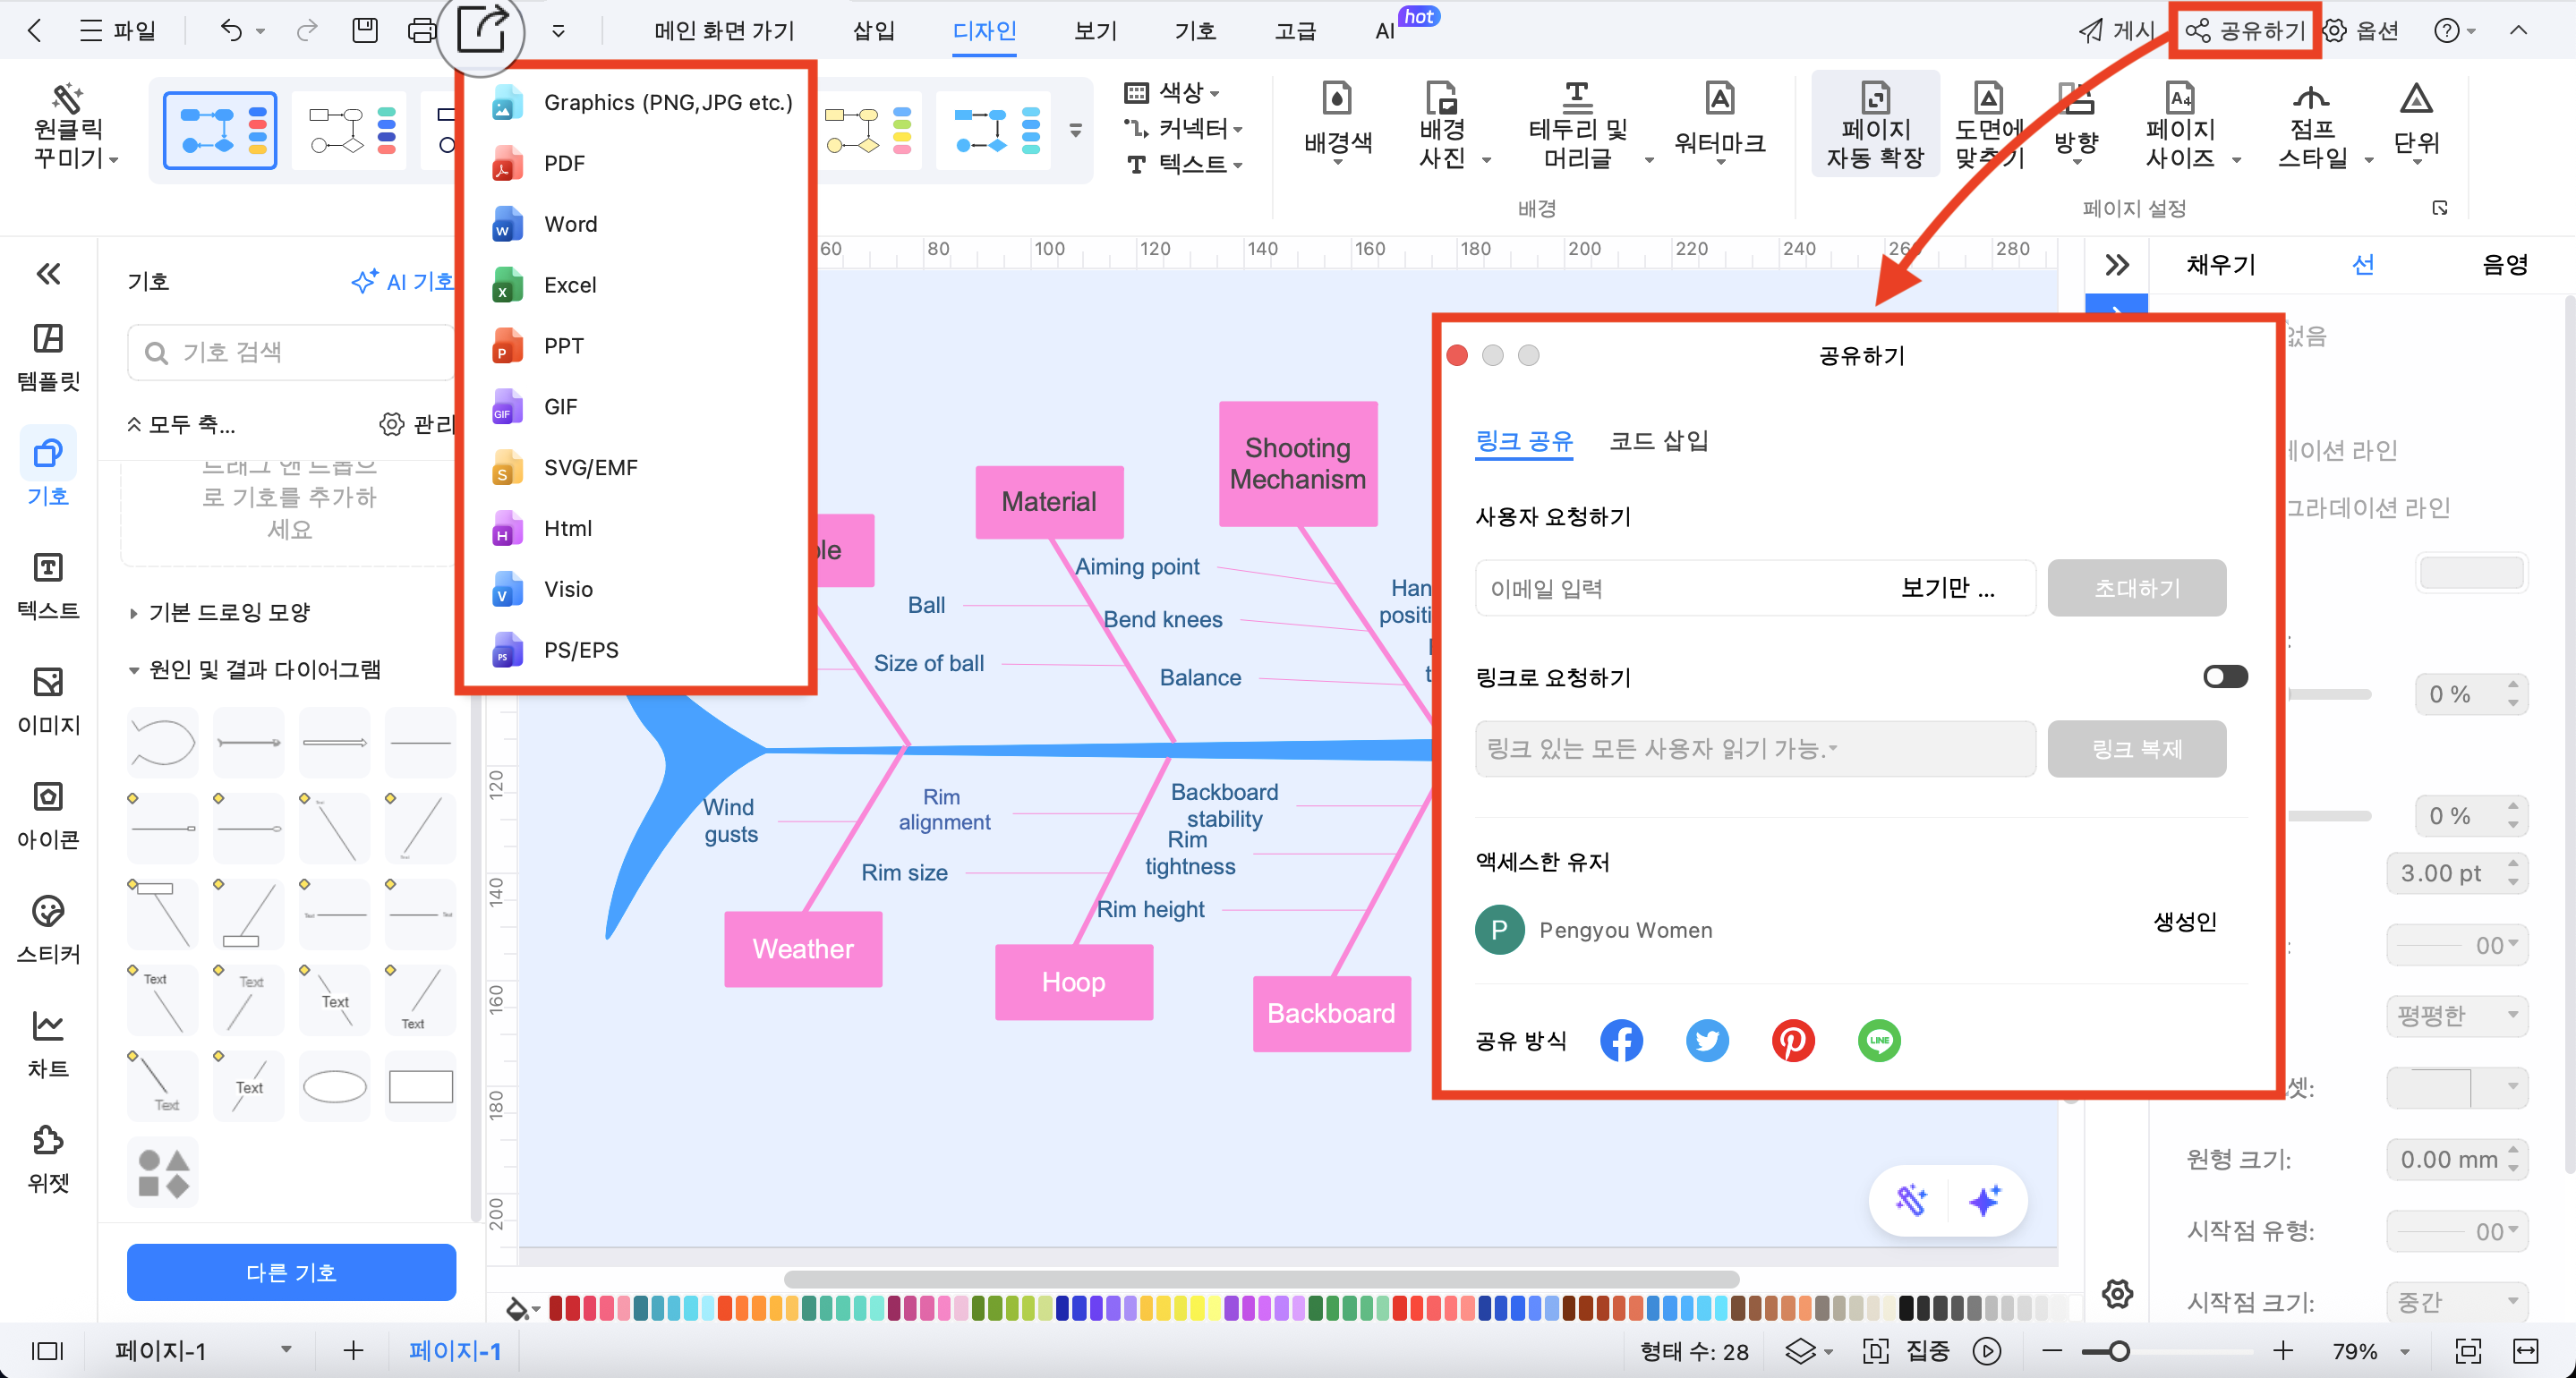Collapse 원인 및 결과 다이어그램 category
Image resolution: width=2576 pixels, height=1378 pixels.
(255, 670)
